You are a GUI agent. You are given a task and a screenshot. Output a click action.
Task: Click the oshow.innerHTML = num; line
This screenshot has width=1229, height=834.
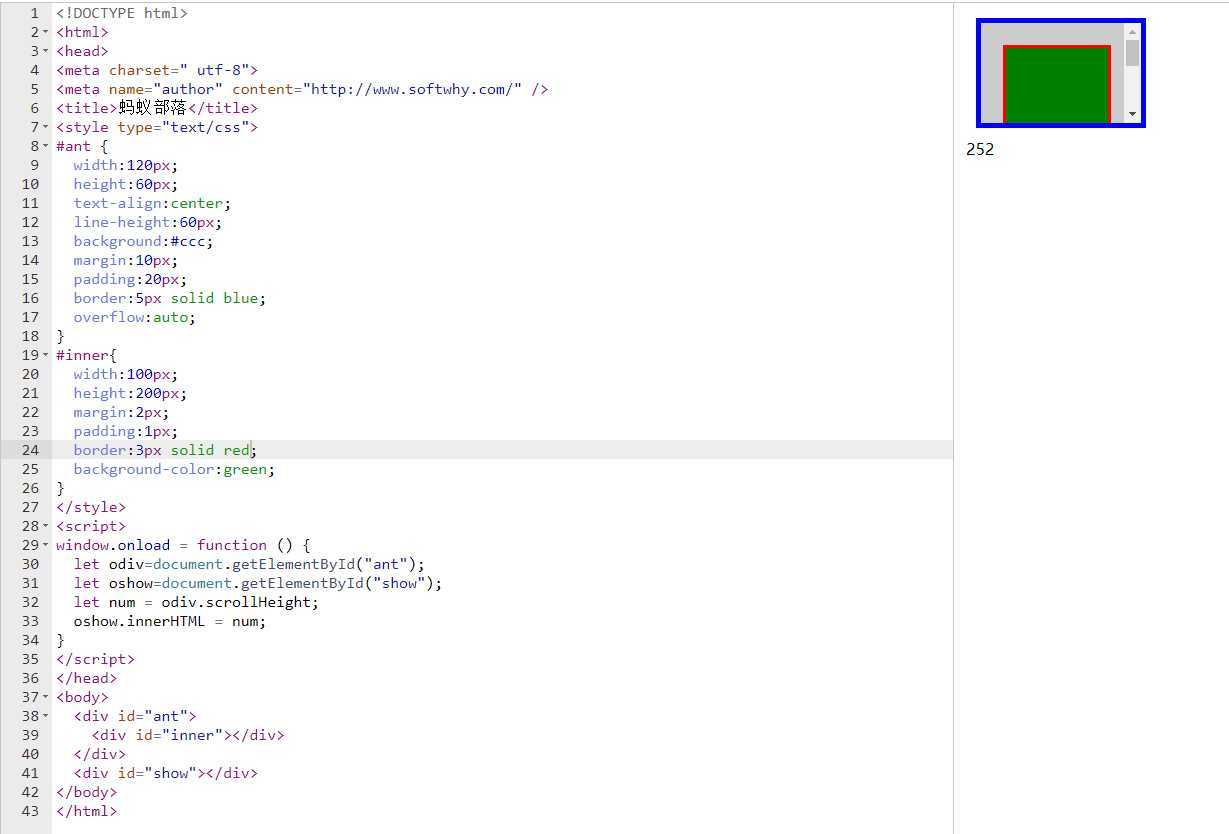click(170, 621)
